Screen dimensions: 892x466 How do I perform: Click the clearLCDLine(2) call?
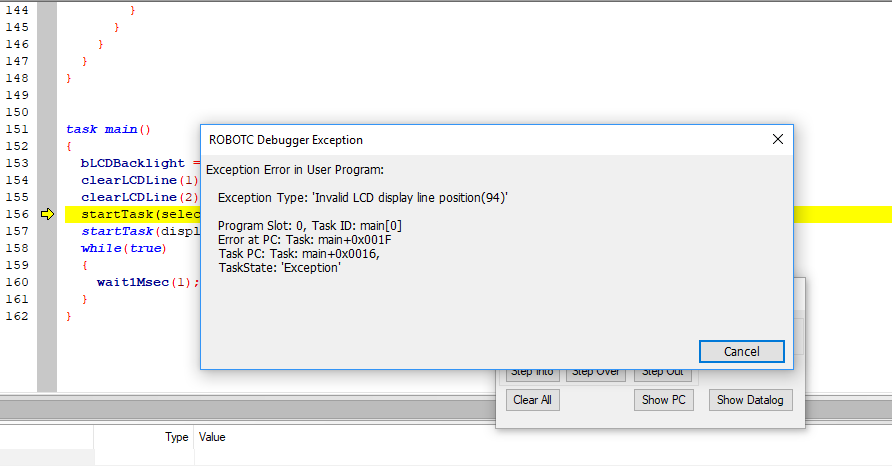click(139, 197)
